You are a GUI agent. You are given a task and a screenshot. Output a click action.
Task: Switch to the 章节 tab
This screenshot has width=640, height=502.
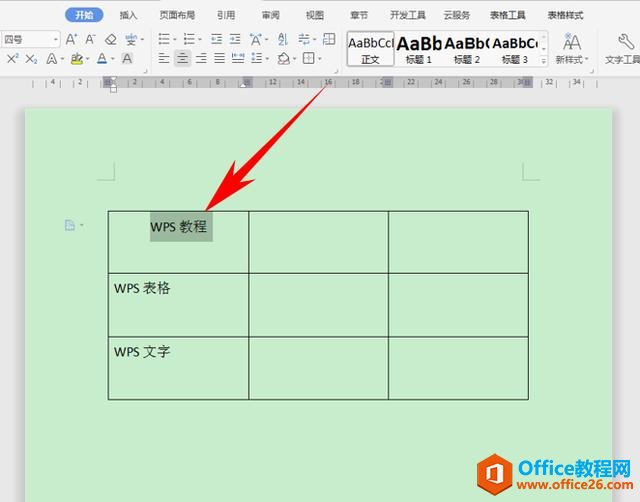(359, 15)
